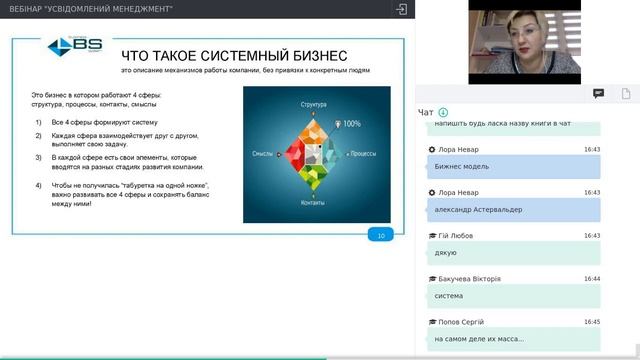Click the 16:44 timestamp in chat
640x360 pixels.
pyautogui.click(x=592, y=279)
